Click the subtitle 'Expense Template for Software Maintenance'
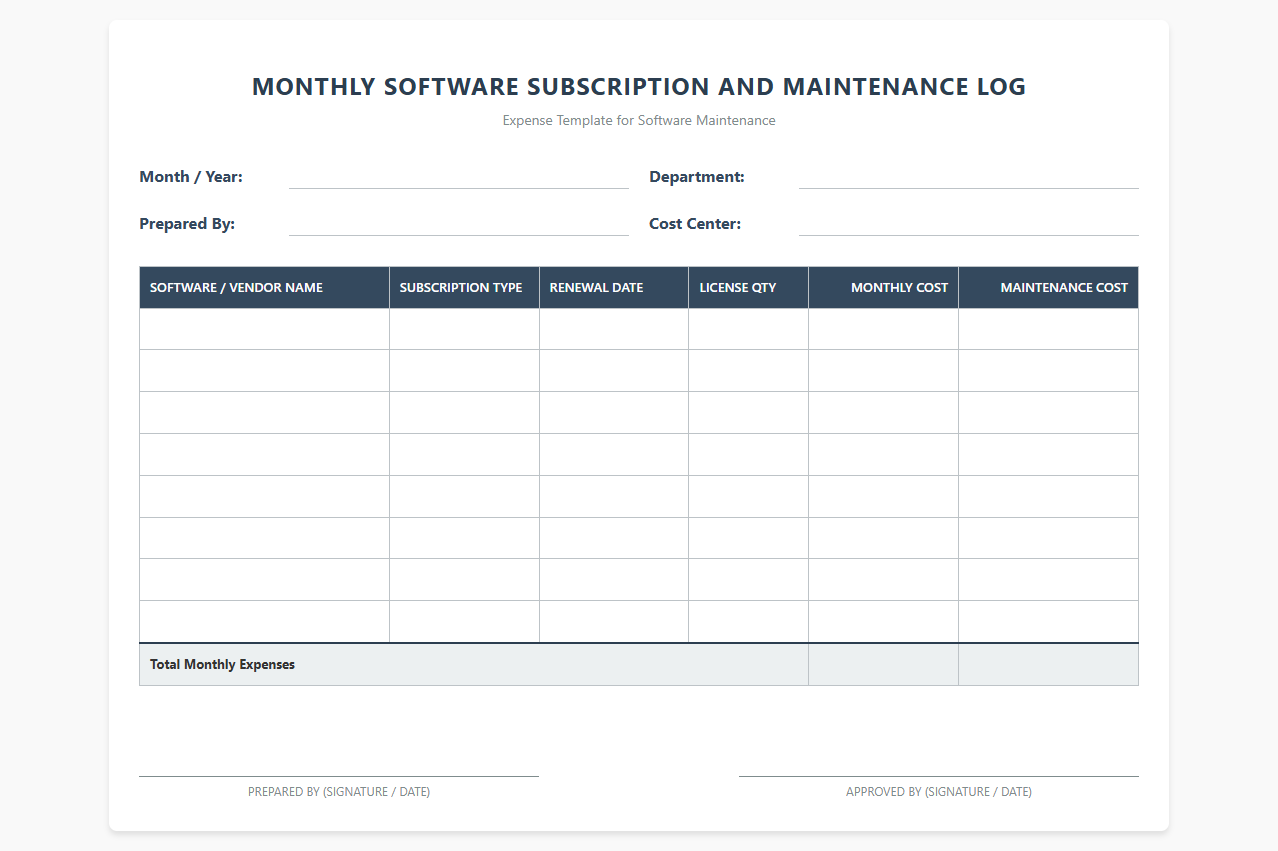The width and height of the screenshot is (1278, 851). (x=639, y=120)
